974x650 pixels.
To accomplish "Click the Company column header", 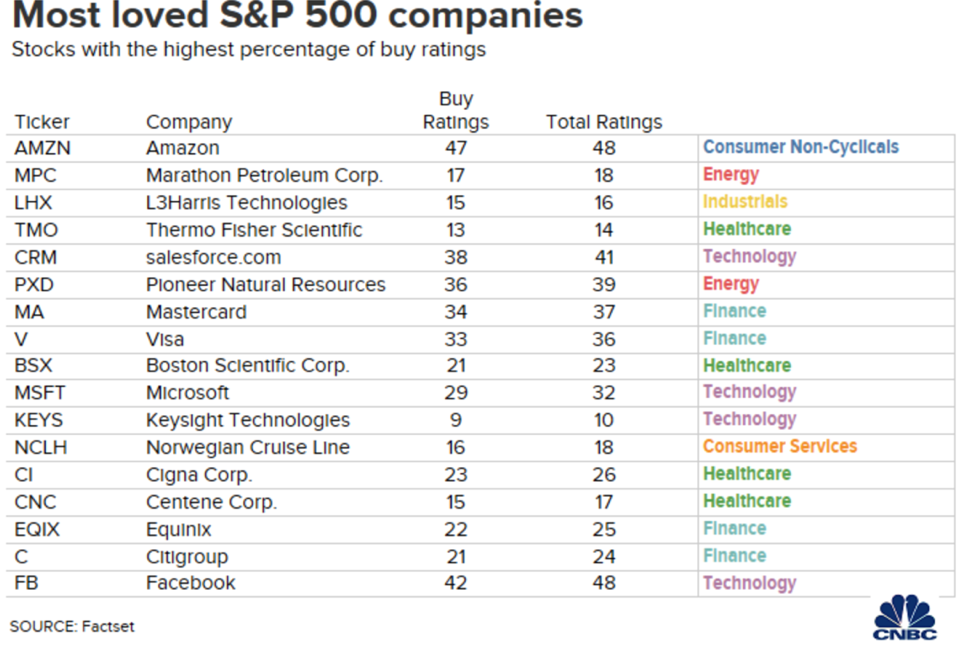I will (189, 122).
